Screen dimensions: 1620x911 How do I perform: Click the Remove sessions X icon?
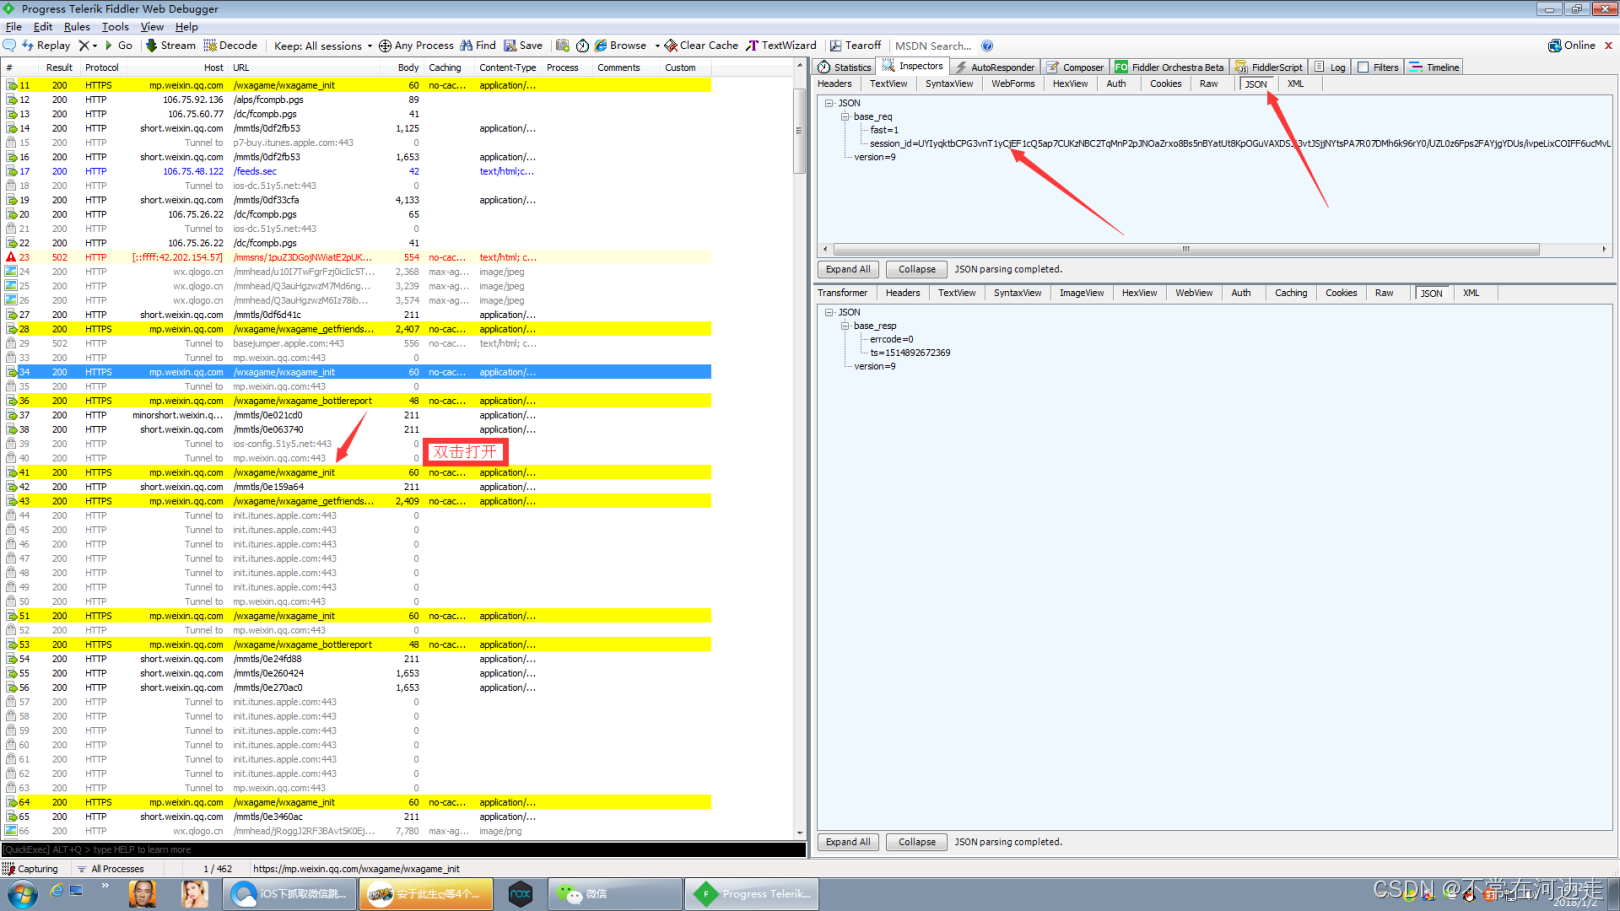tap(84, 45)
